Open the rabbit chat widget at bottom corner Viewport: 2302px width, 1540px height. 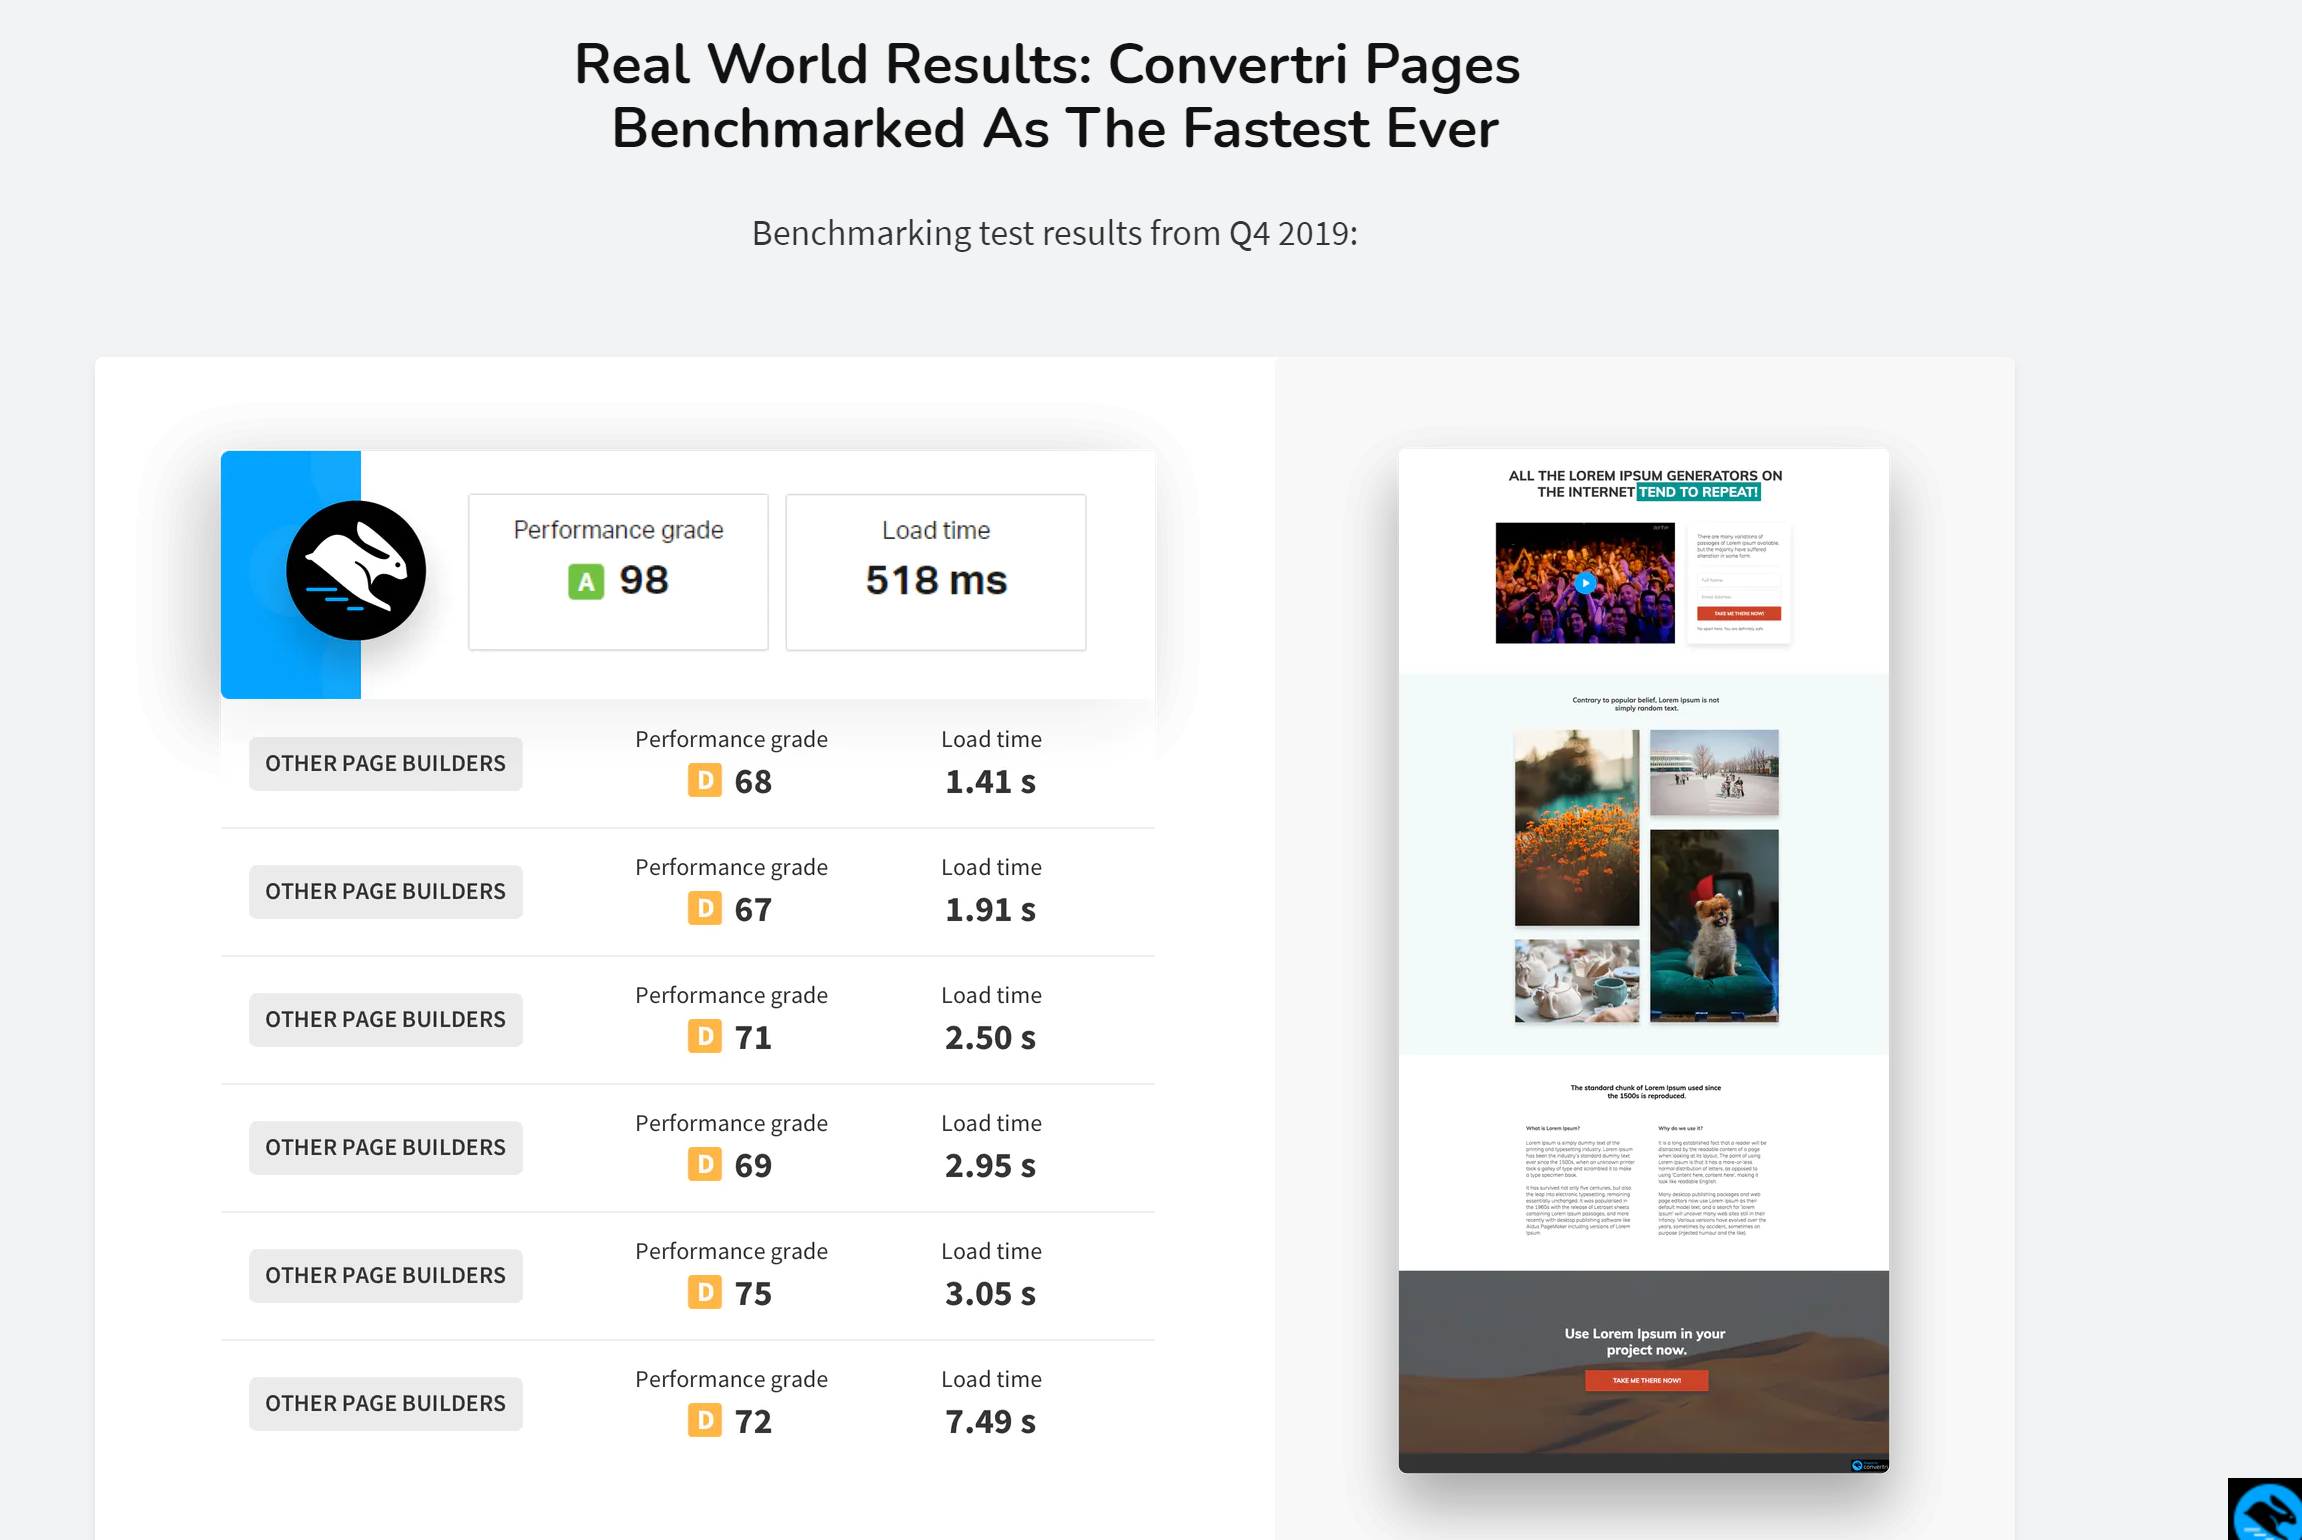[x=2266, y=1510]
